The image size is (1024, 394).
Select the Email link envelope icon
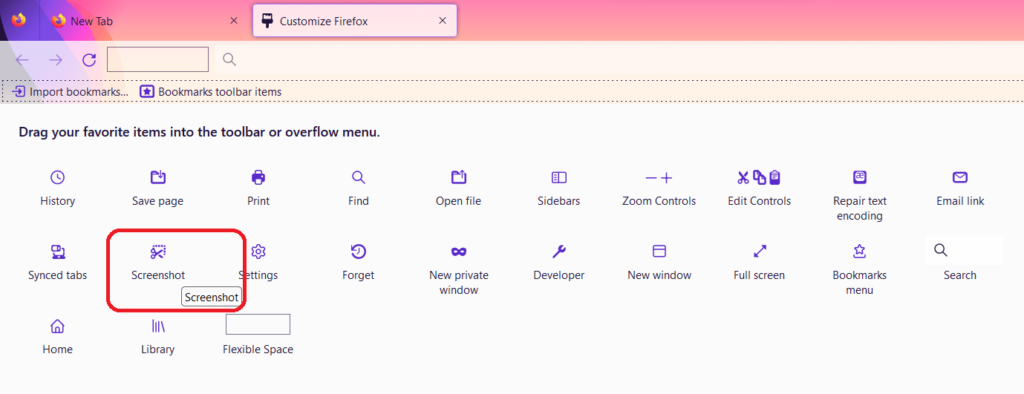click(x=959, y=177)
